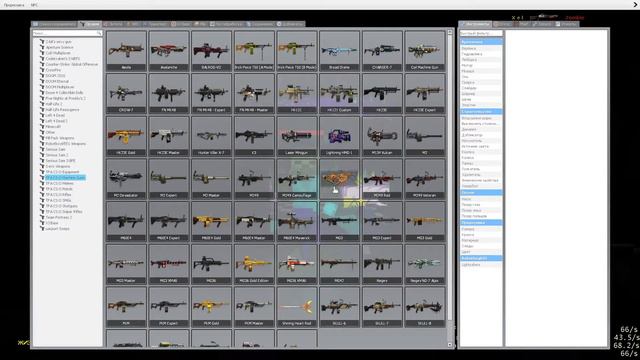
Task: Spawn the HK23E Gold weapon
Action: click(126, 136)
